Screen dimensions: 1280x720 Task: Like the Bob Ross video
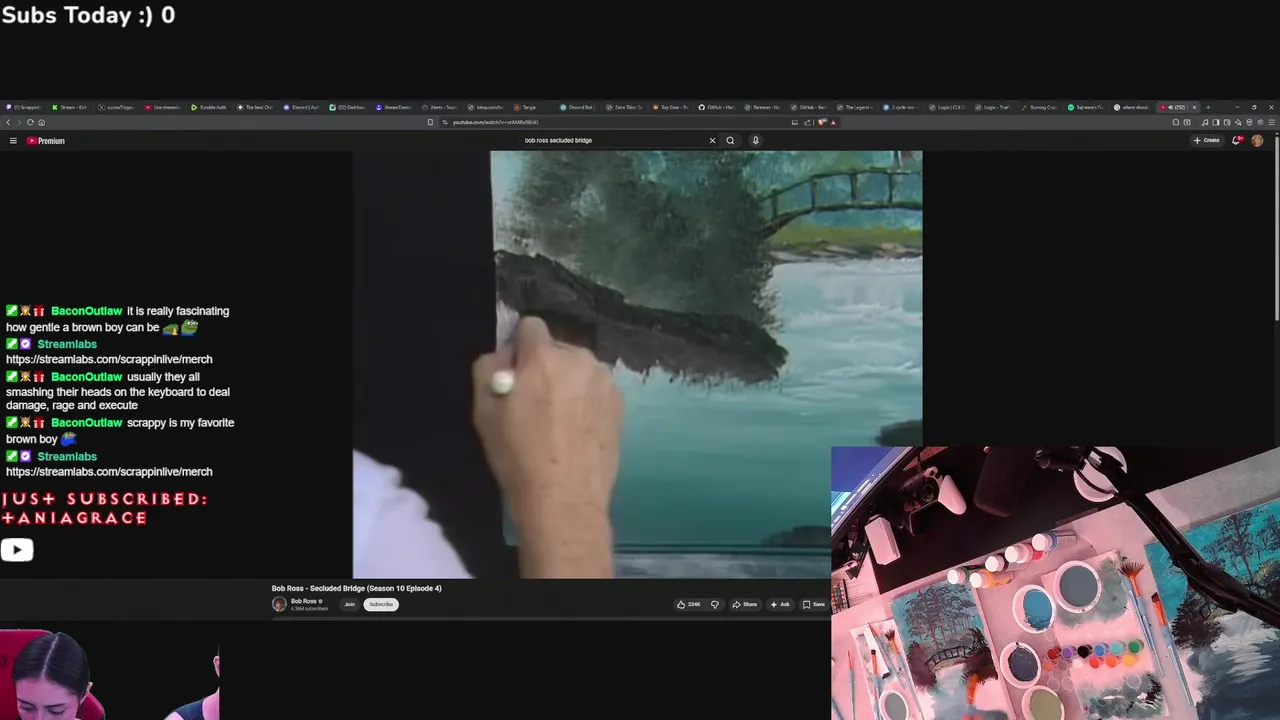click(688, 604)
